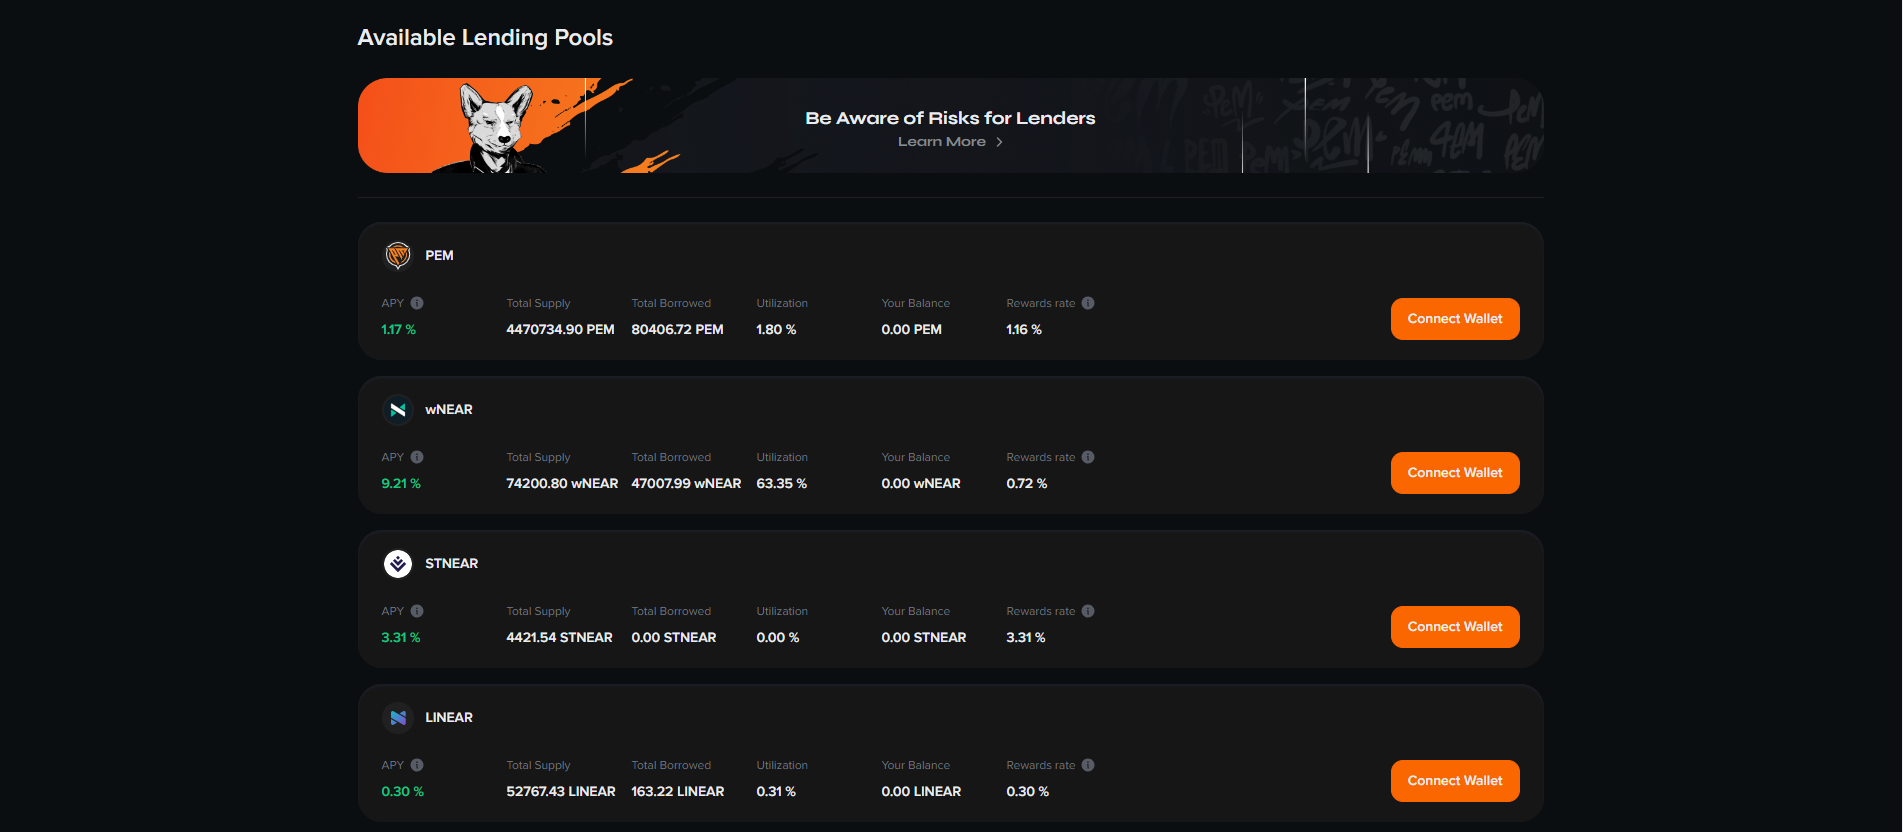This screenshot has width=1903, height=832.
Task: Click the PEM token logo icon
Action: [398, 256]
